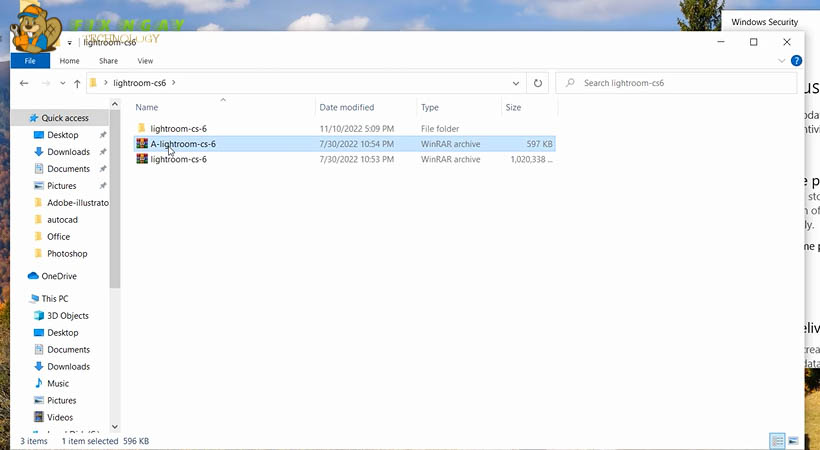Expand the address bar history dropdown
Screen dimensions: 820x450
(516, 83)
